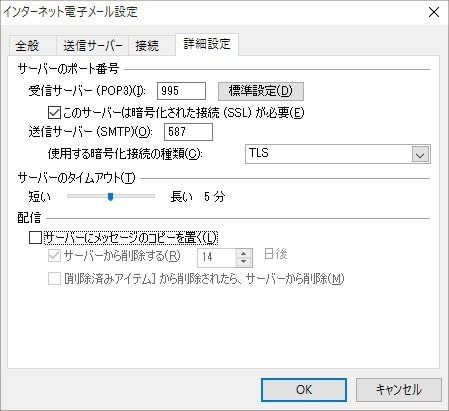Select the 接続 tab
449x411 pixels.
[x=152, y=45]
